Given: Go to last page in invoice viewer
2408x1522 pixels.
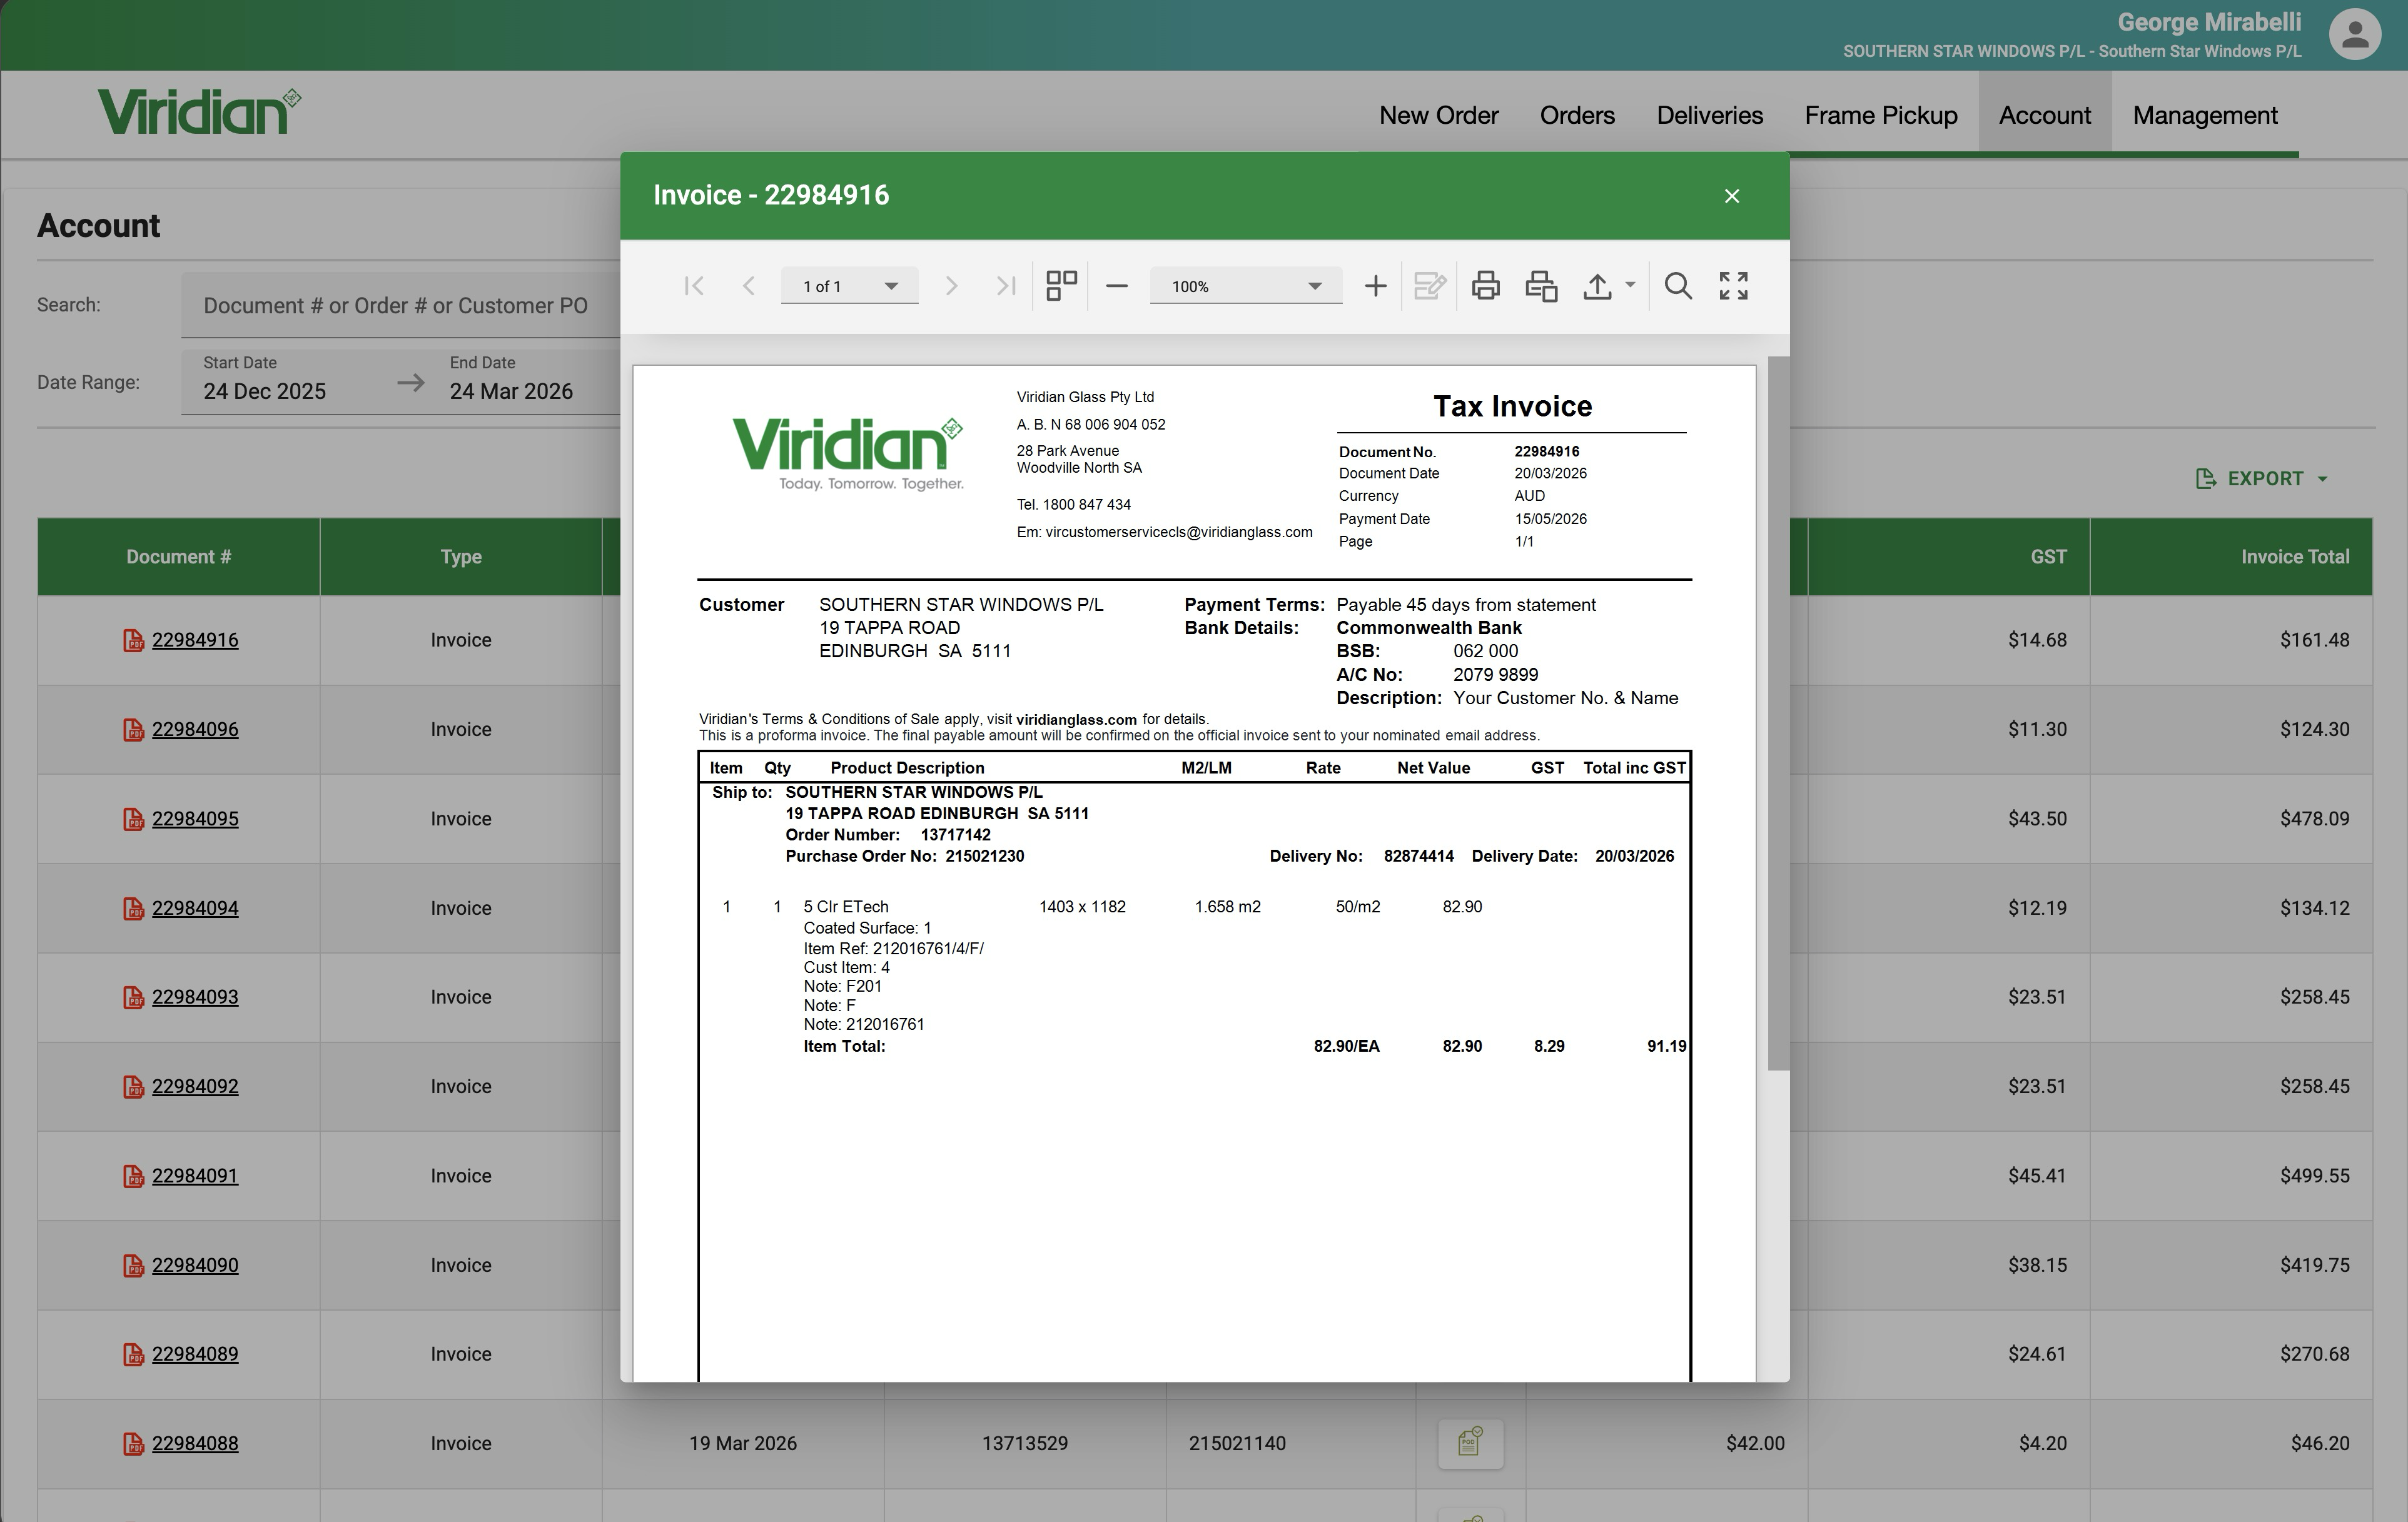Looking at the screenshot, I should [x=1005, y=286].
